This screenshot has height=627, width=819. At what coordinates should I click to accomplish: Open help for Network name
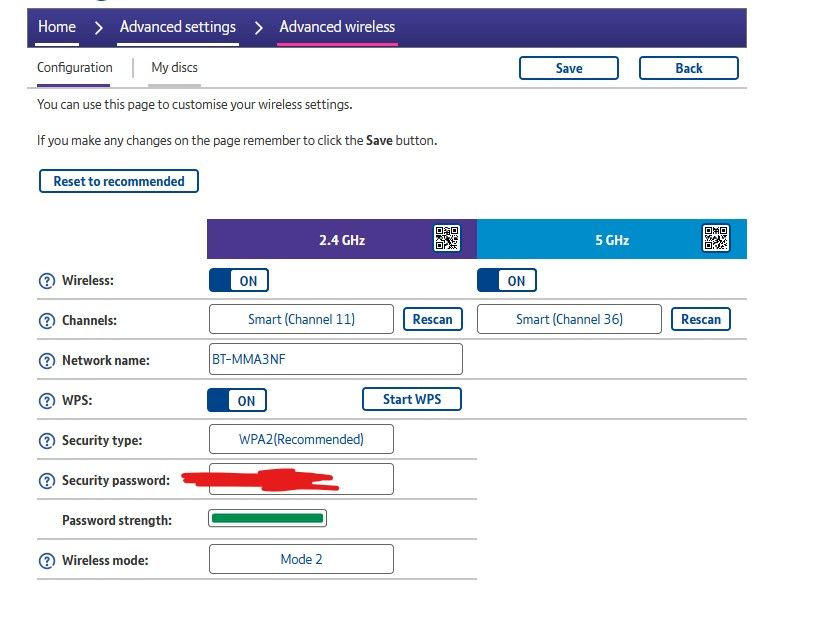47,360
